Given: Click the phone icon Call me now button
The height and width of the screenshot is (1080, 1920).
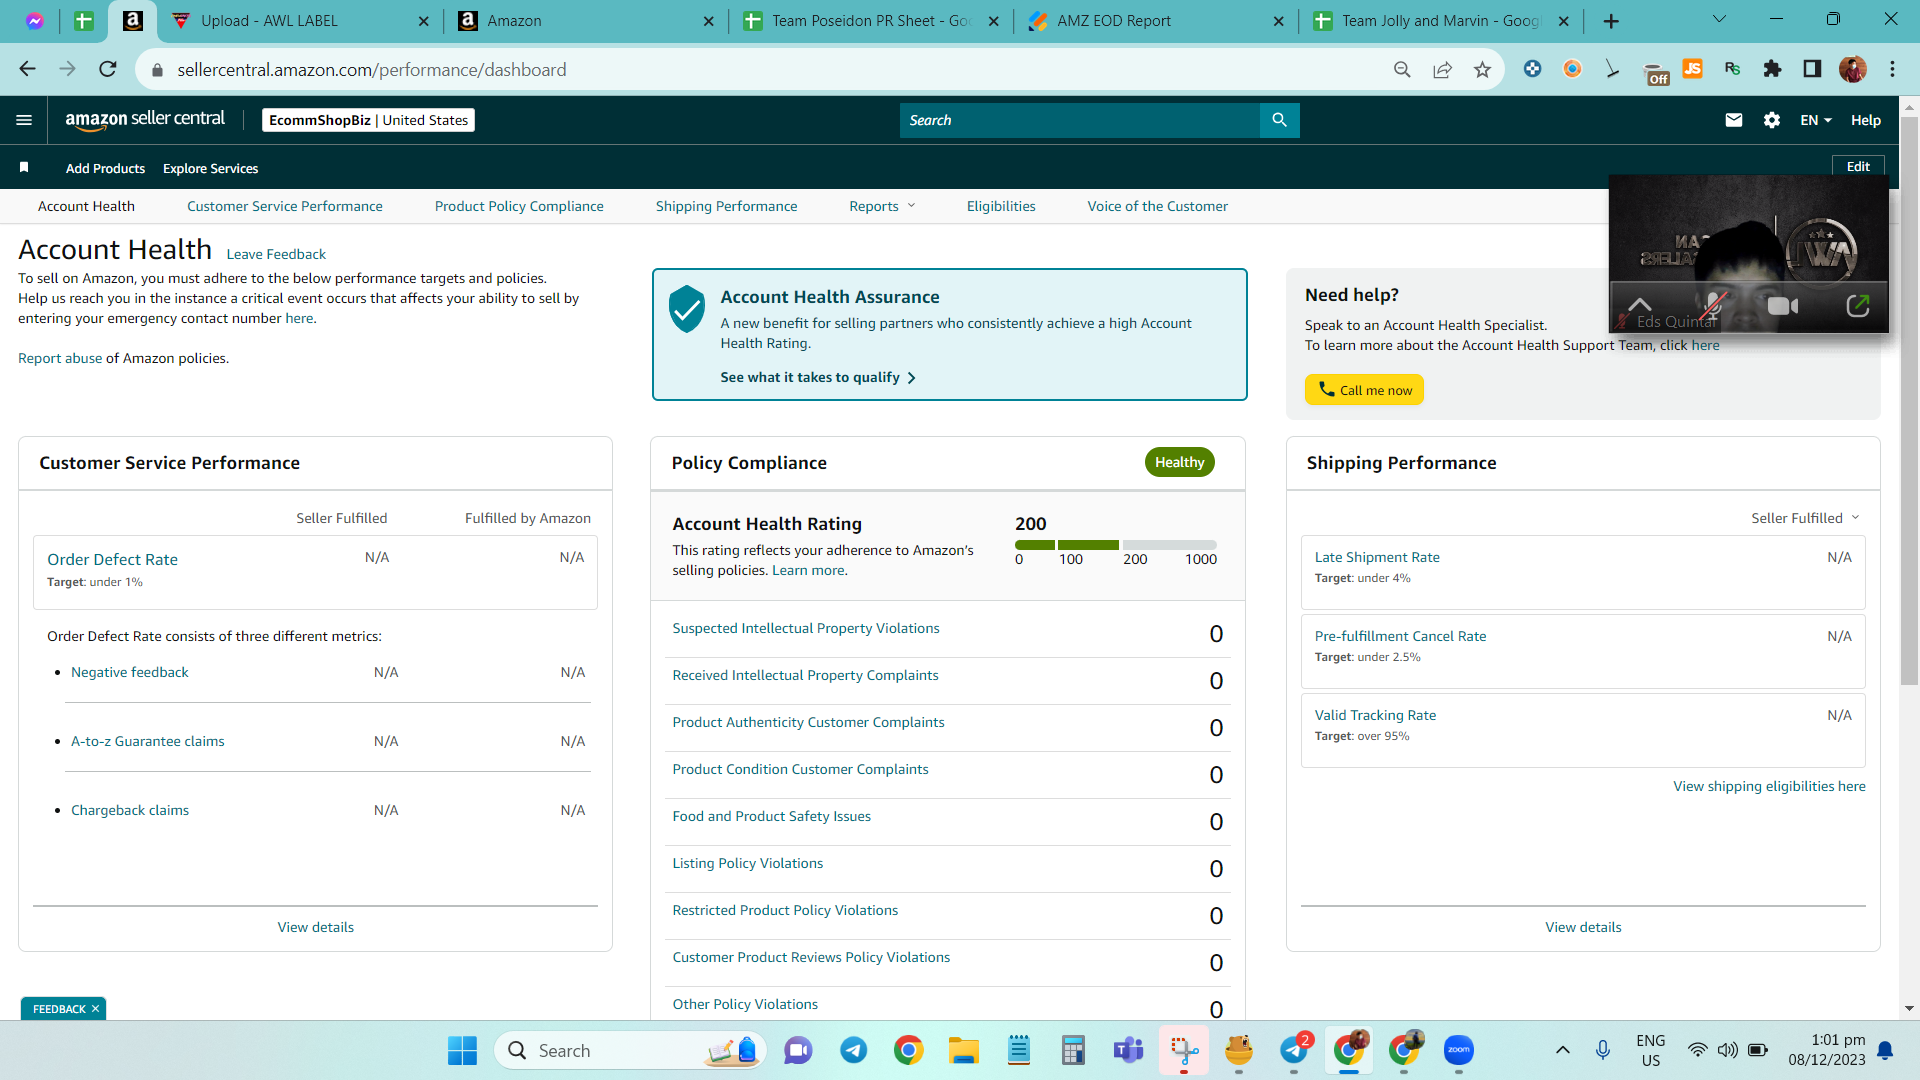Looking at the screenshot, I should 1364,390.
